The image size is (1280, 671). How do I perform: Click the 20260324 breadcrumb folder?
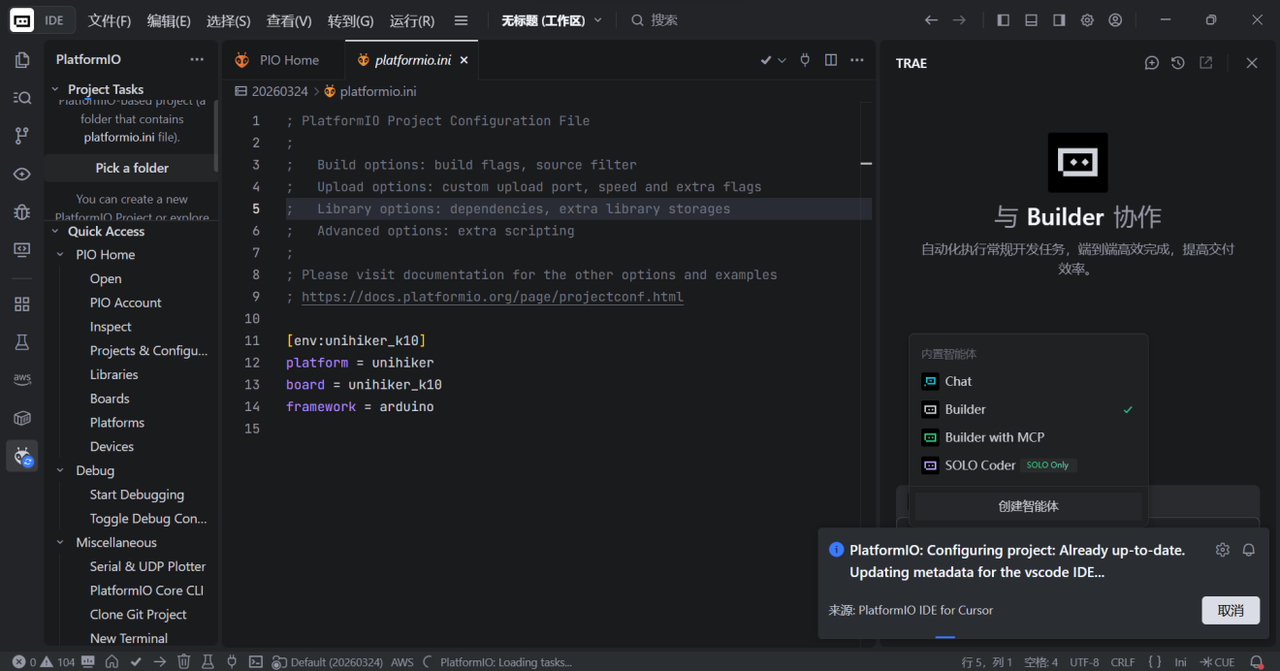tap(279, 91)
